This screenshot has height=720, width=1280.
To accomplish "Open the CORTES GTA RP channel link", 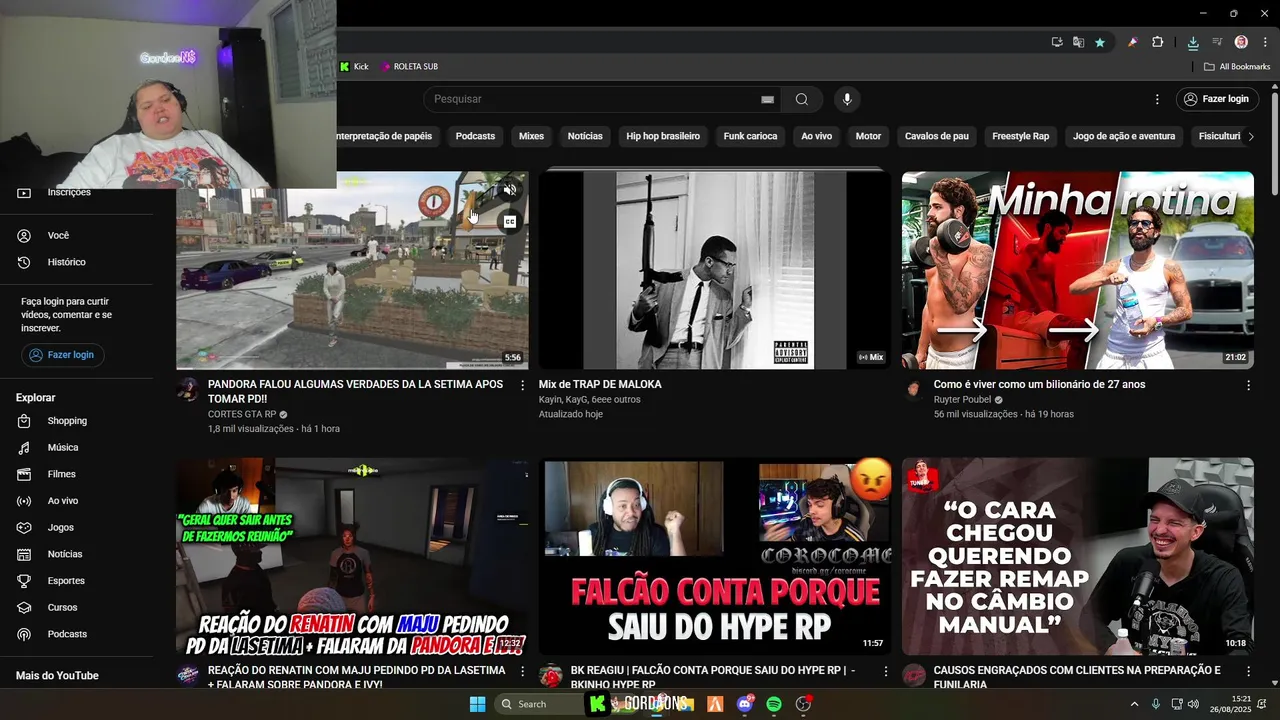I will click(x=242, y=414).
